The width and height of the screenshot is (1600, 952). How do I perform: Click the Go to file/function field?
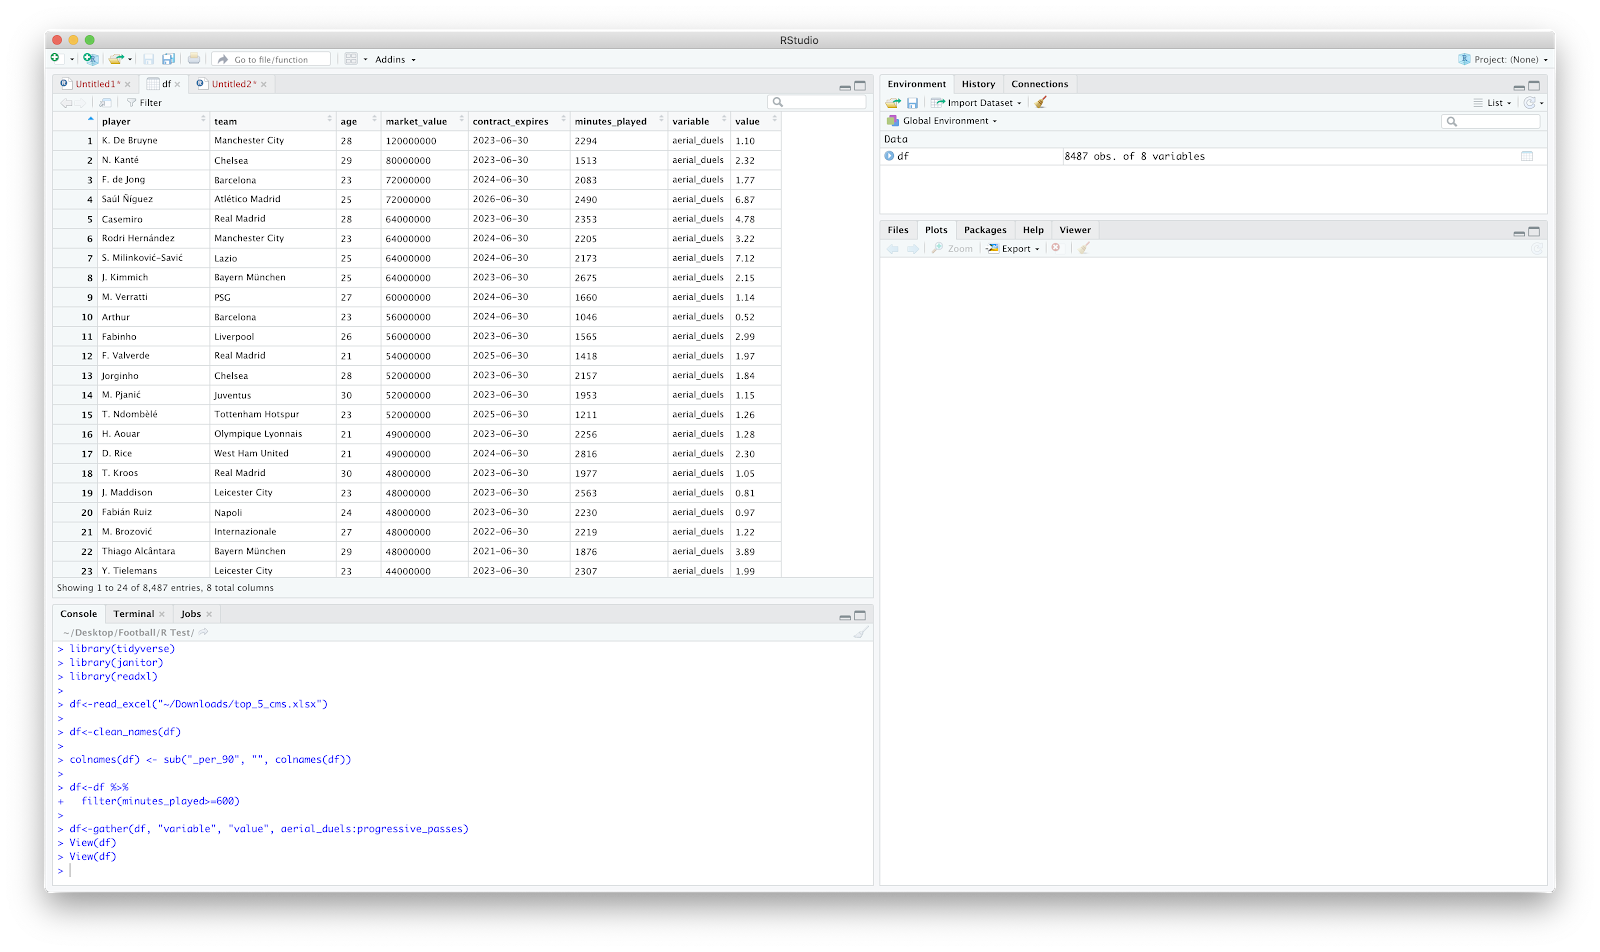(272, 60)
